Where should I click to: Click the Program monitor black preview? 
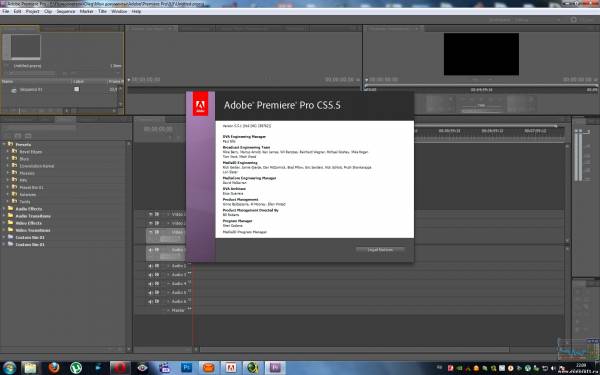point(481,54)
